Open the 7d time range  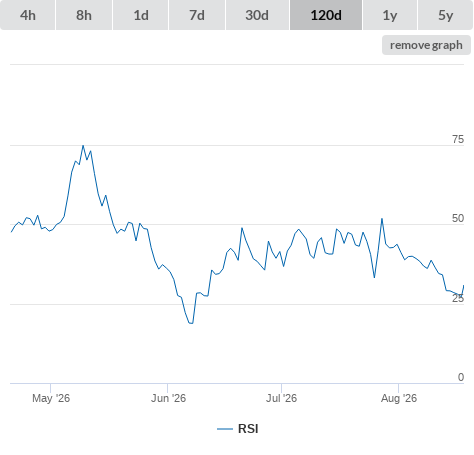click(x=197, y=15)
